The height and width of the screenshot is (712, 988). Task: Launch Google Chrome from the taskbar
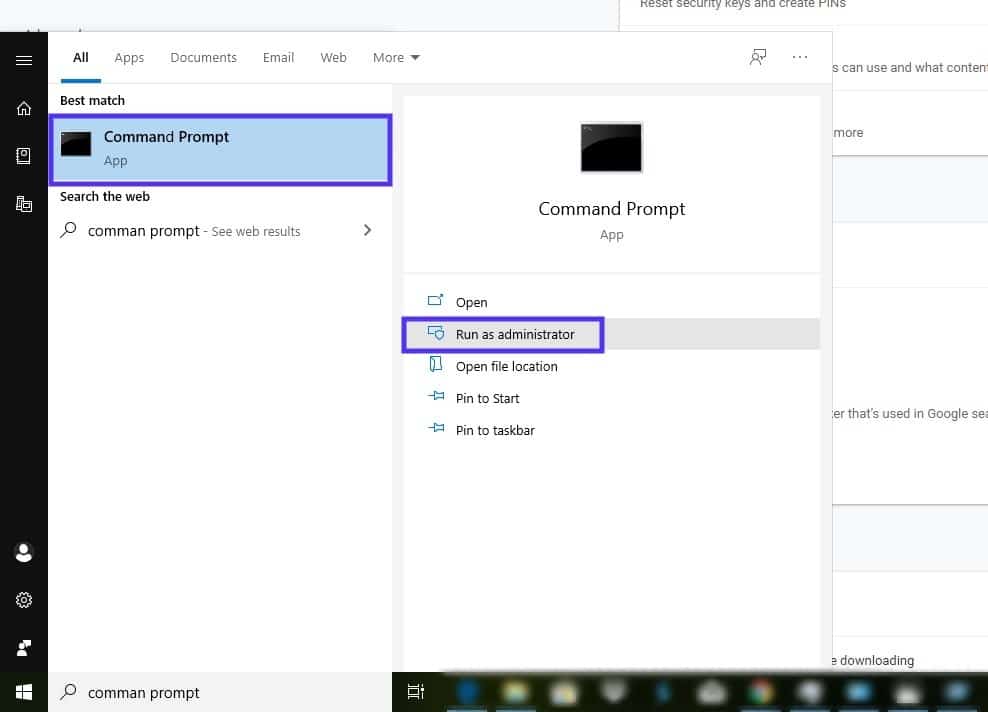pyautogui.click(x=760, y=691)
